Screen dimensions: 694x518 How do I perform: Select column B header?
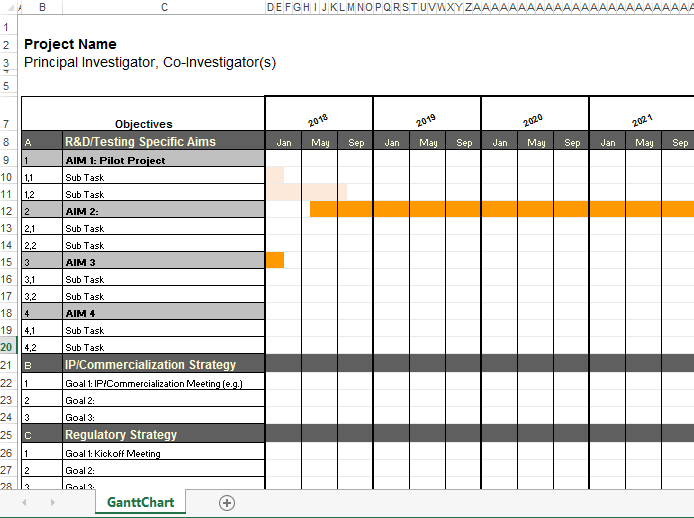point(42,7)
